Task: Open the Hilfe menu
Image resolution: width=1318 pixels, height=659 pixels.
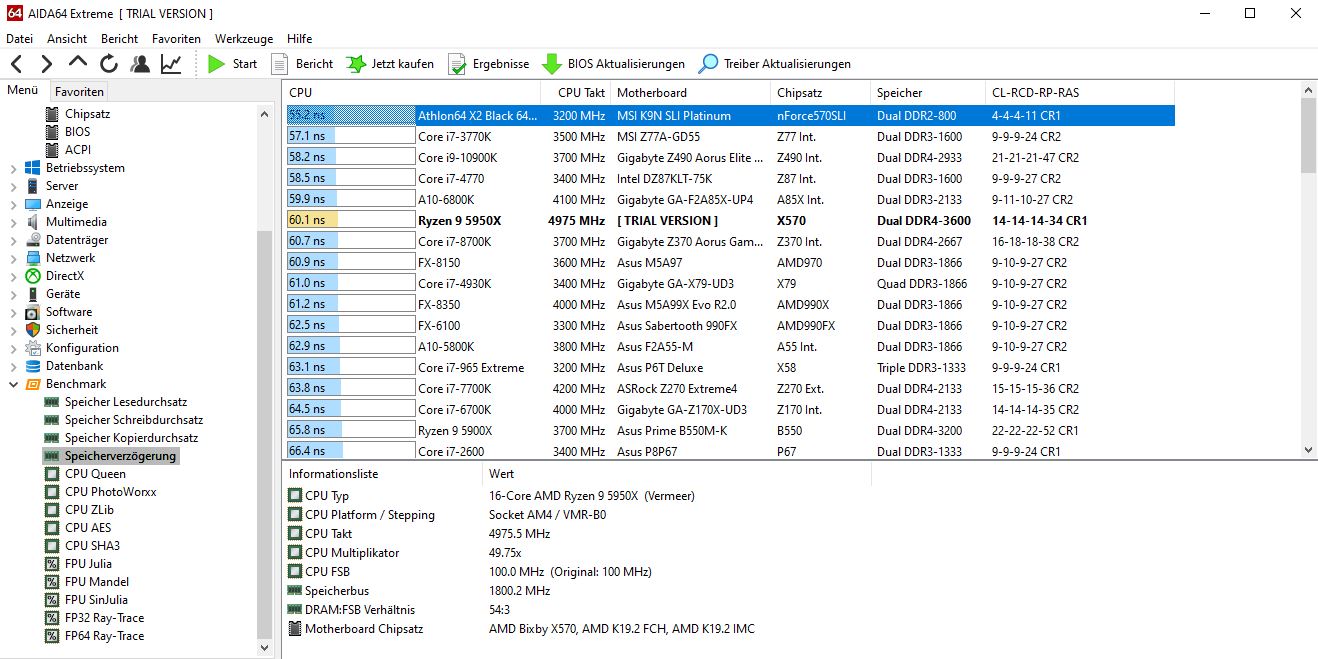Action: pyautogui.click(x=300, y=39)
